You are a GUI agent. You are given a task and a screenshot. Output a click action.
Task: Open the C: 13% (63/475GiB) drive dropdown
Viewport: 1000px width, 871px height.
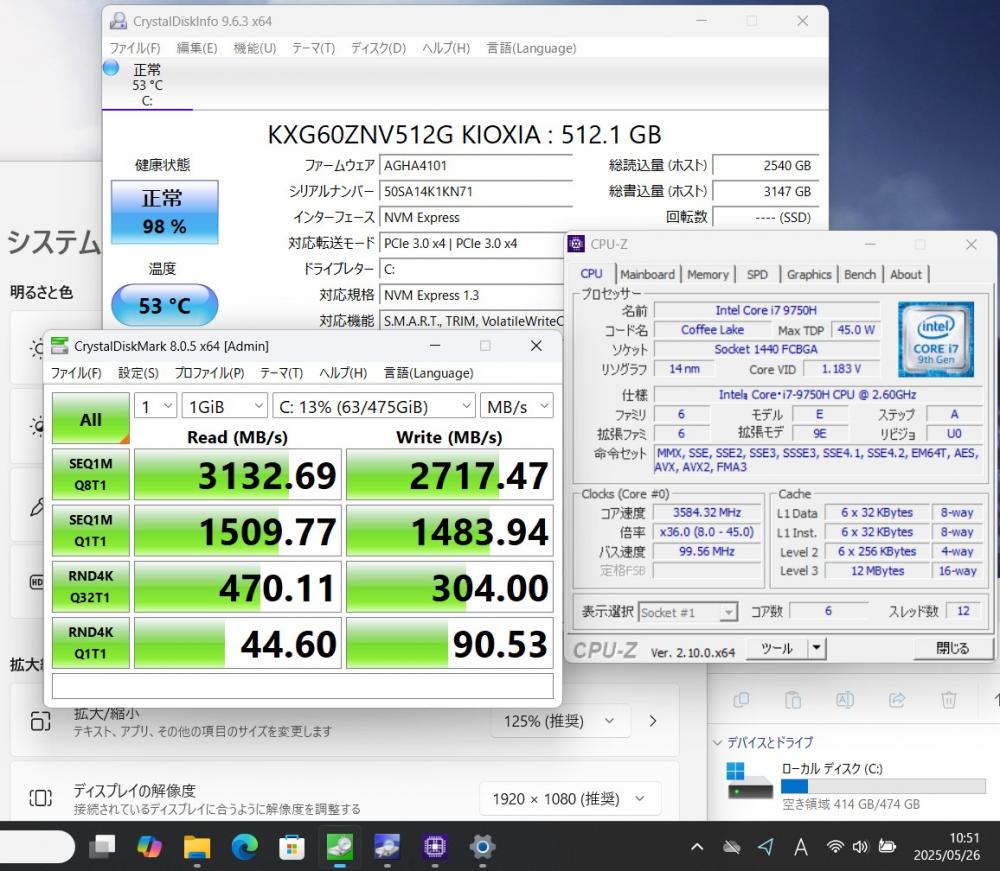pos(374,406)
